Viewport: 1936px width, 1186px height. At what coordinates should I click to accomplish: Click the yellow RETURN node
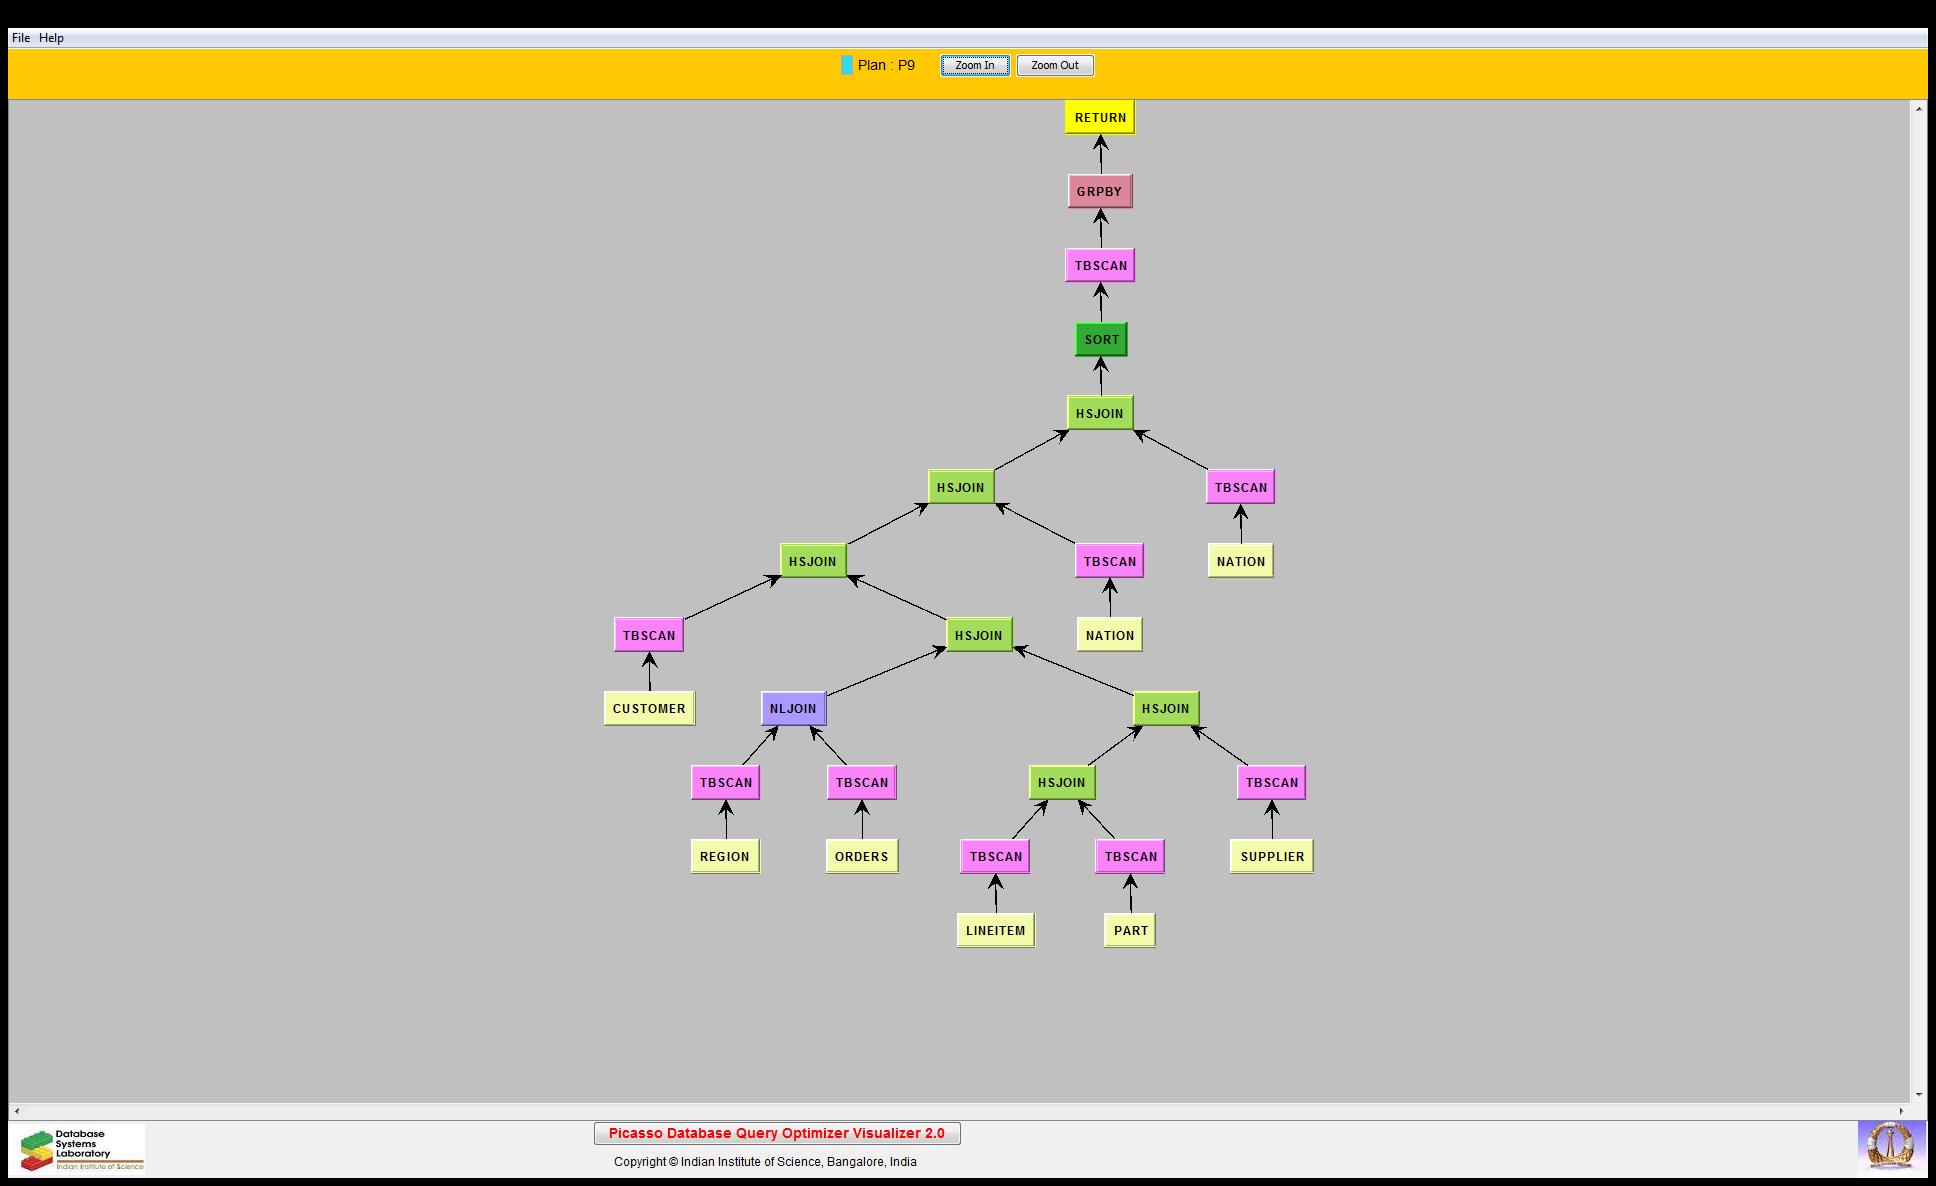(x=1099, y=117)
